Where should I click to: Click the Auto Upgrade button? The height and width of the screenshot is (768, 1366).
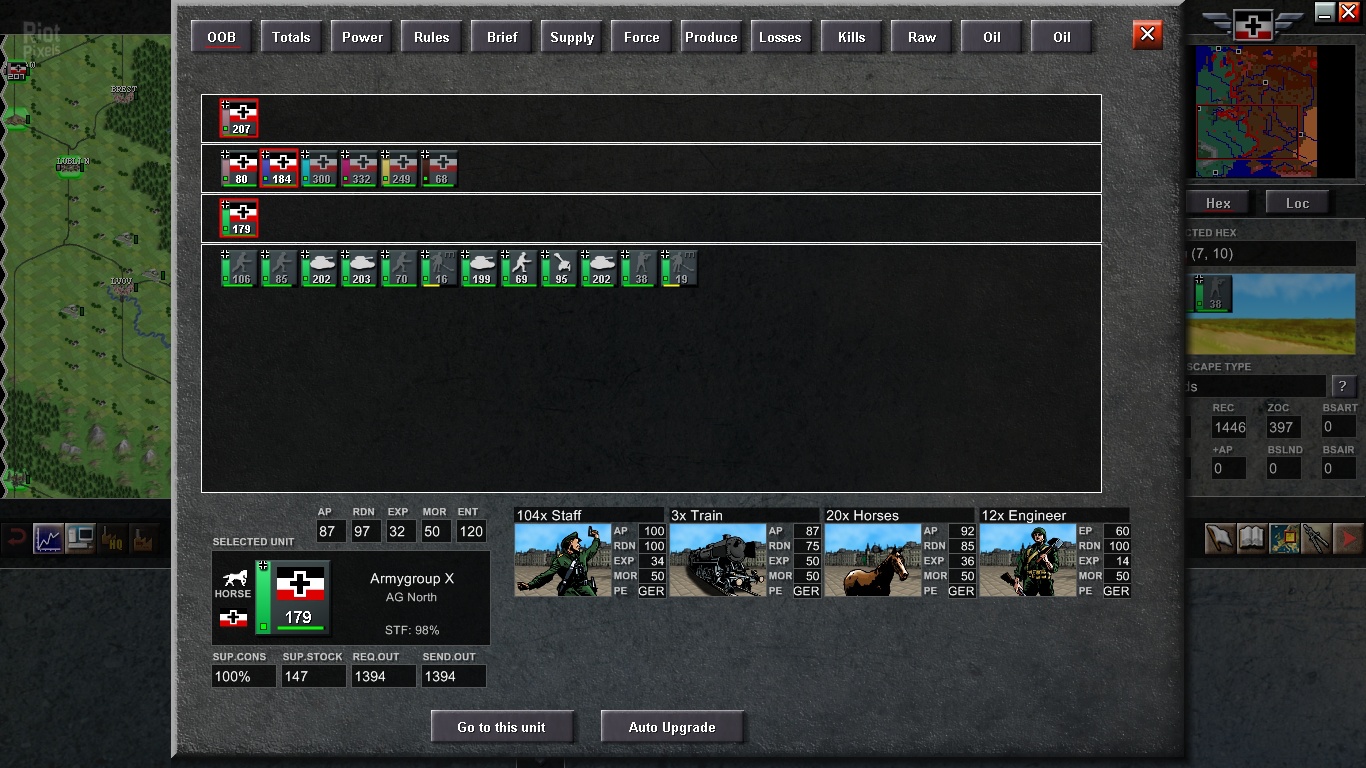[x=672, y=727]
